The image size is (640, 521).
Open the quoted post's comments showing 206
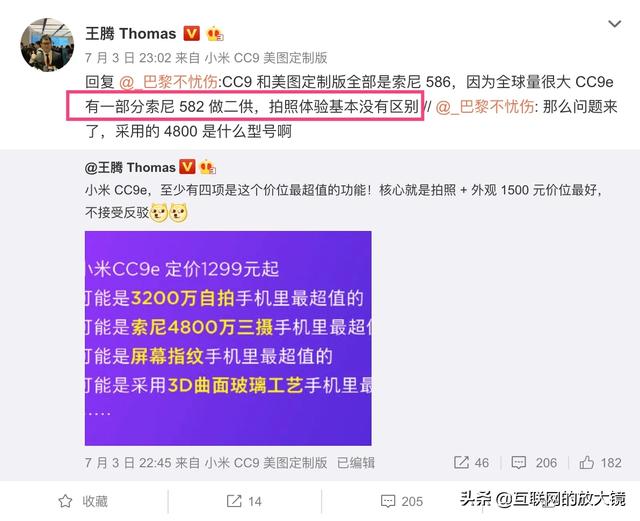534,463
